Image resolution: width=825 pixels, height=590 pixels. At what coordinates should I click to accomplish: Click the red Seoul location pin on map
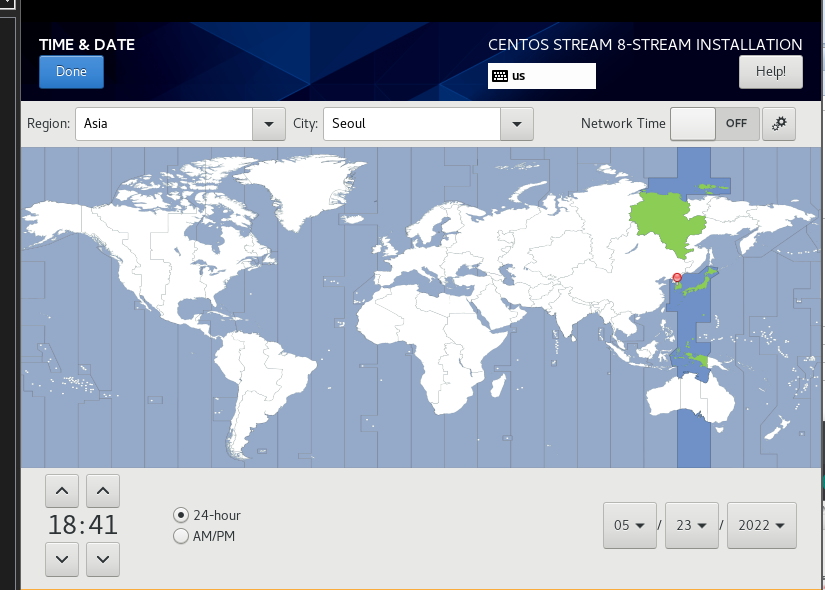point(677,277)
